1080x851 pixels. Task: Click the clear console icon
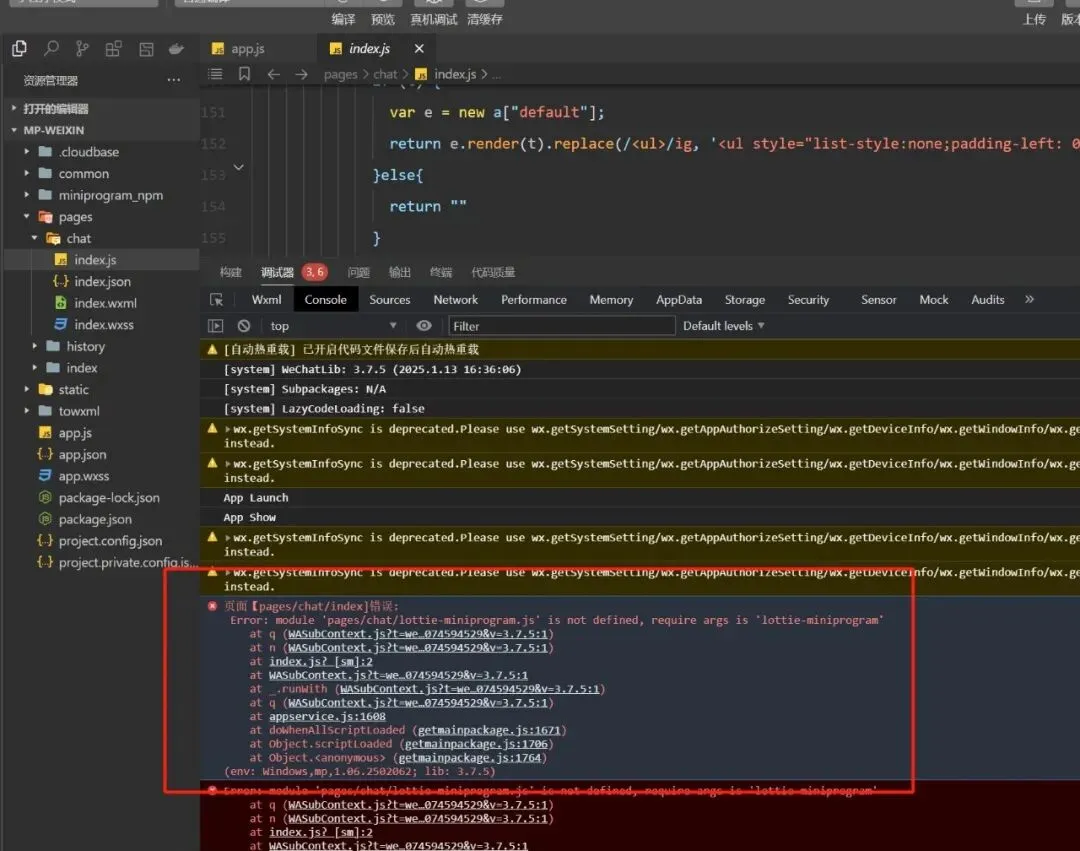(x=244, y=326)
